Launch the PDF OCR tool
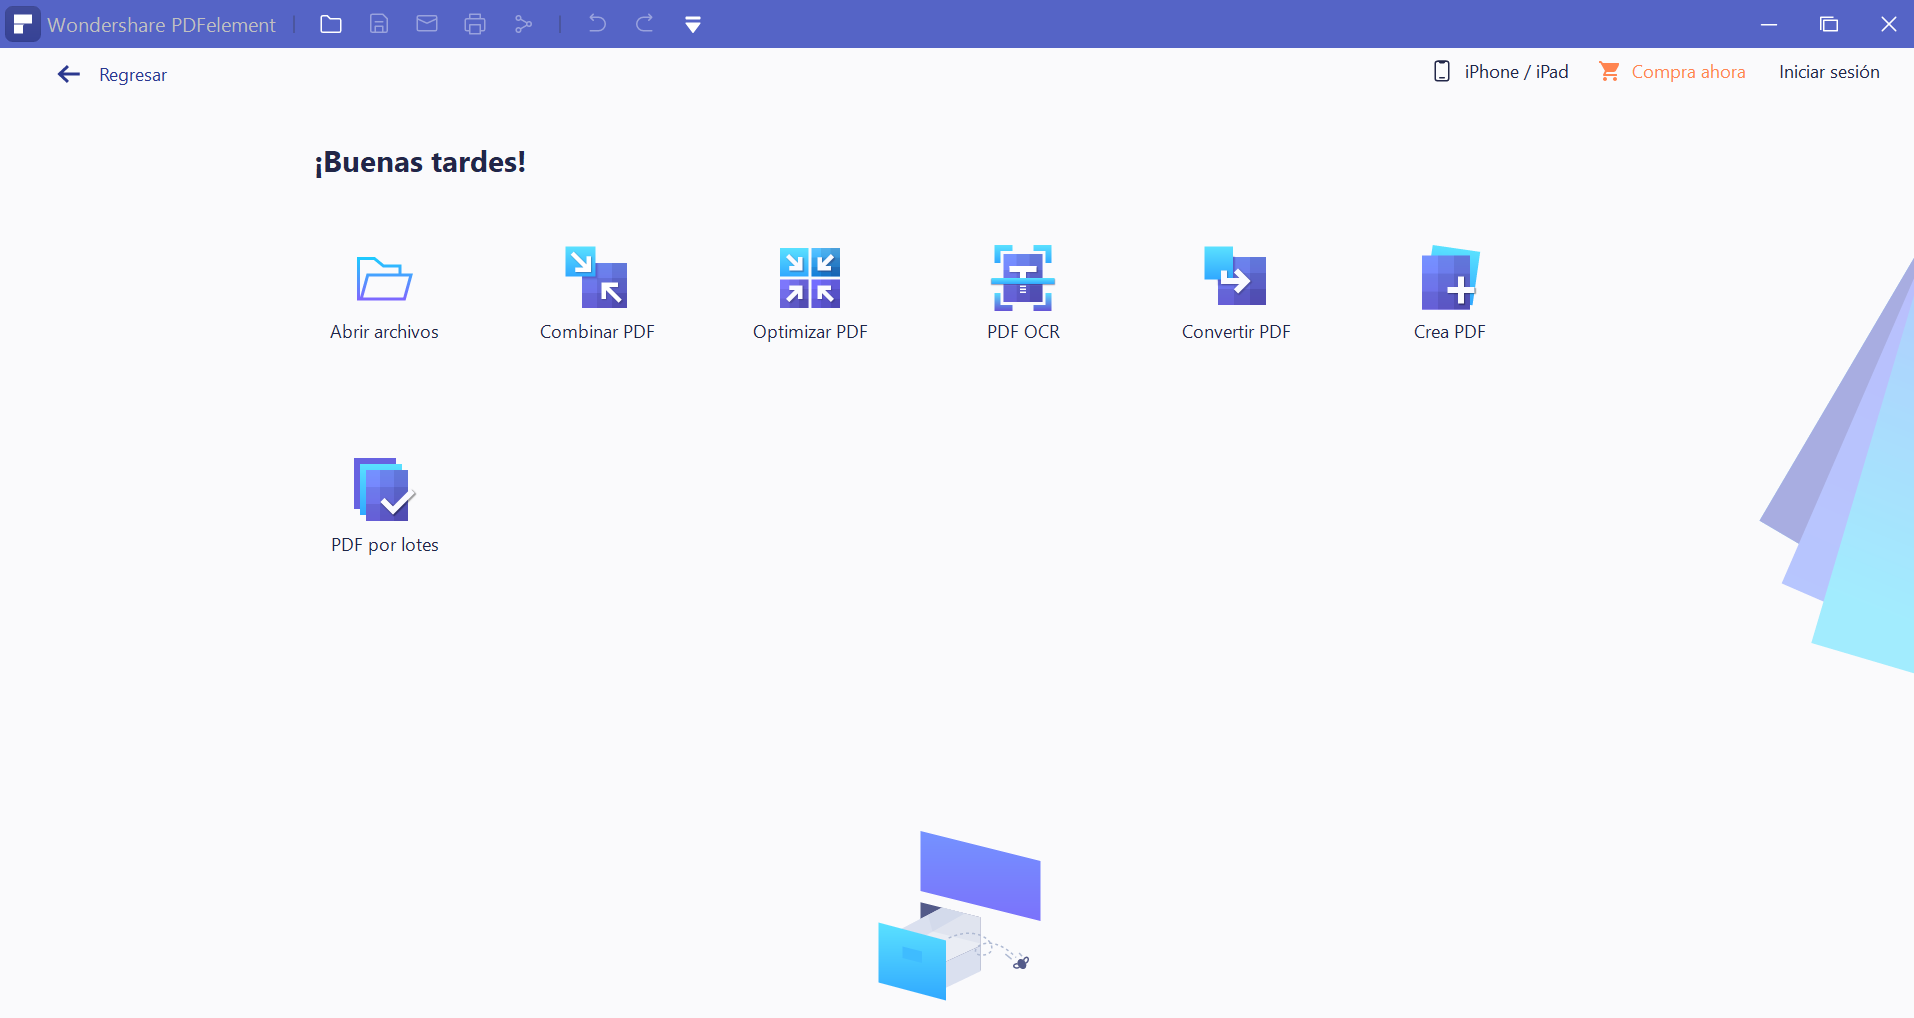Viewport: 1914px width, 1018px height. point(1023,290)
